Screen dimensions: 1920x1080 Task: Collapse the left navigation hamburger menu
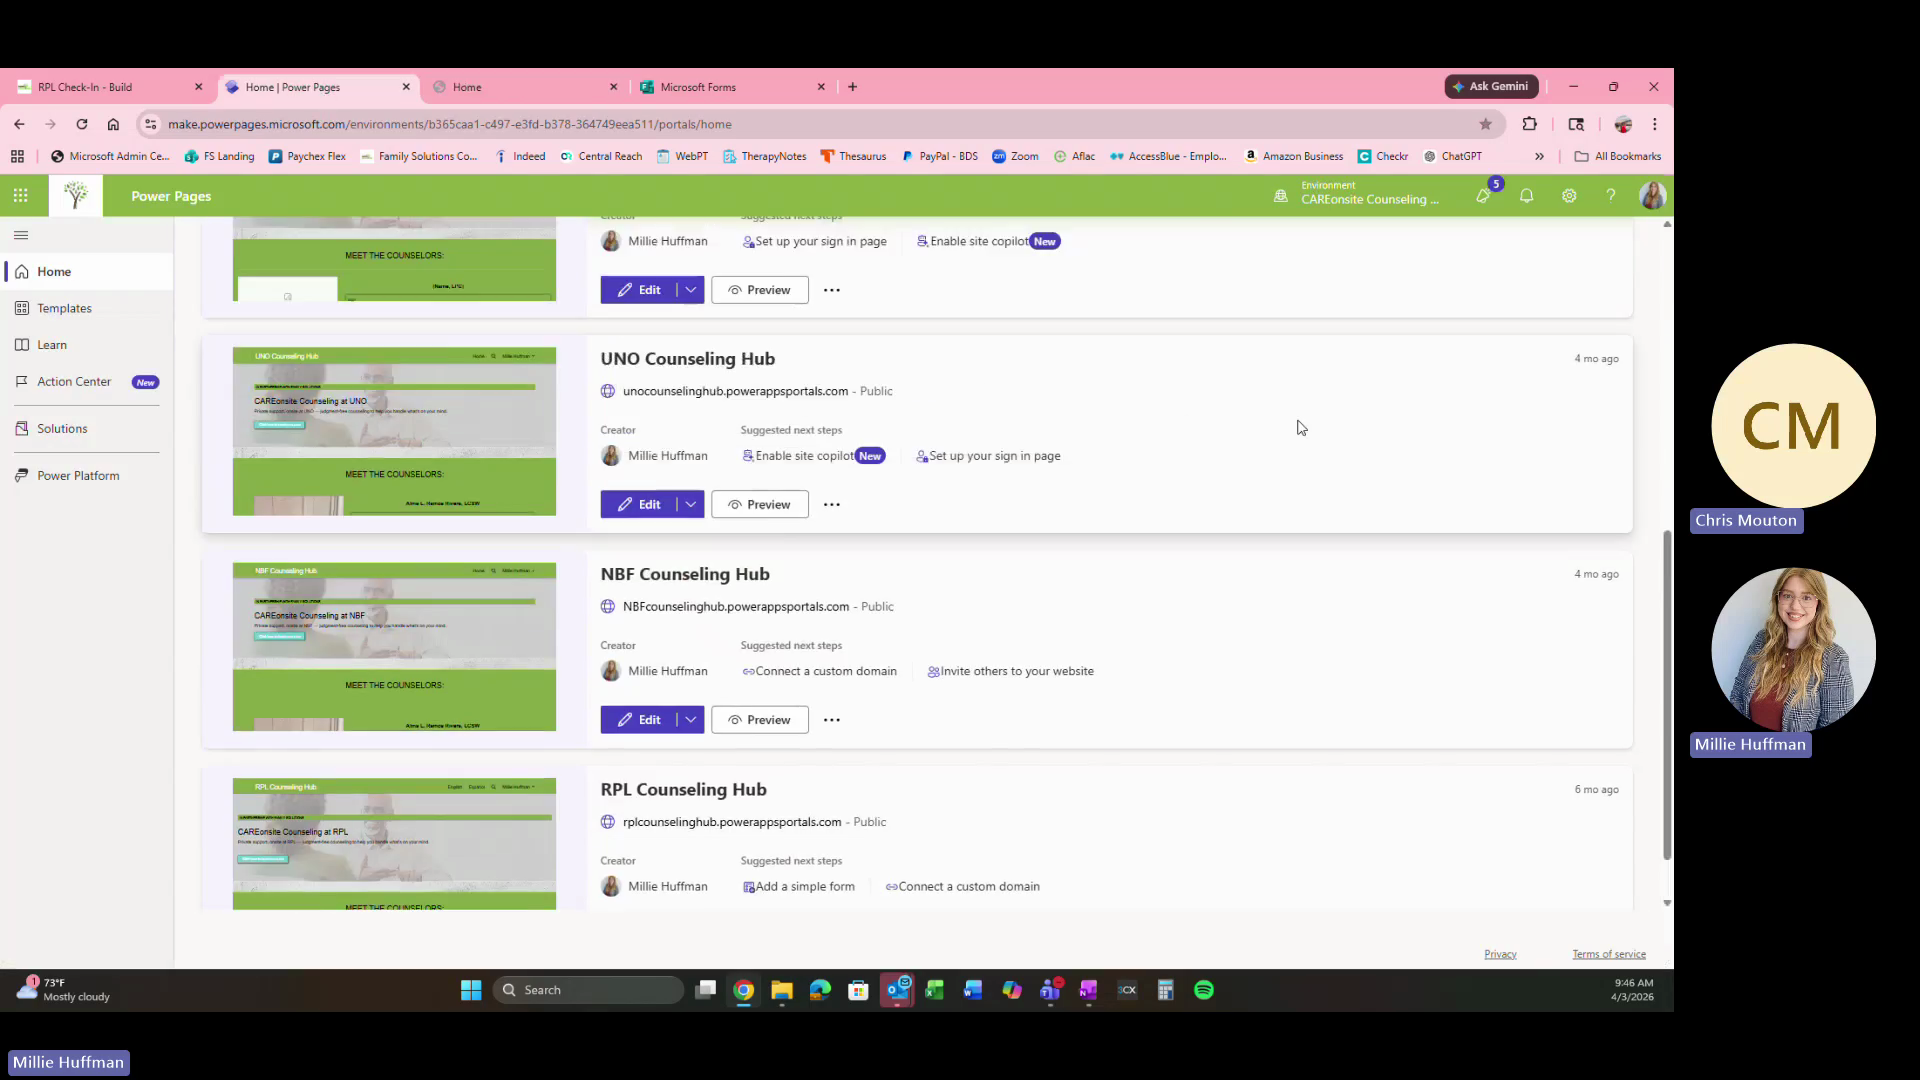click(x=21, y=235)
